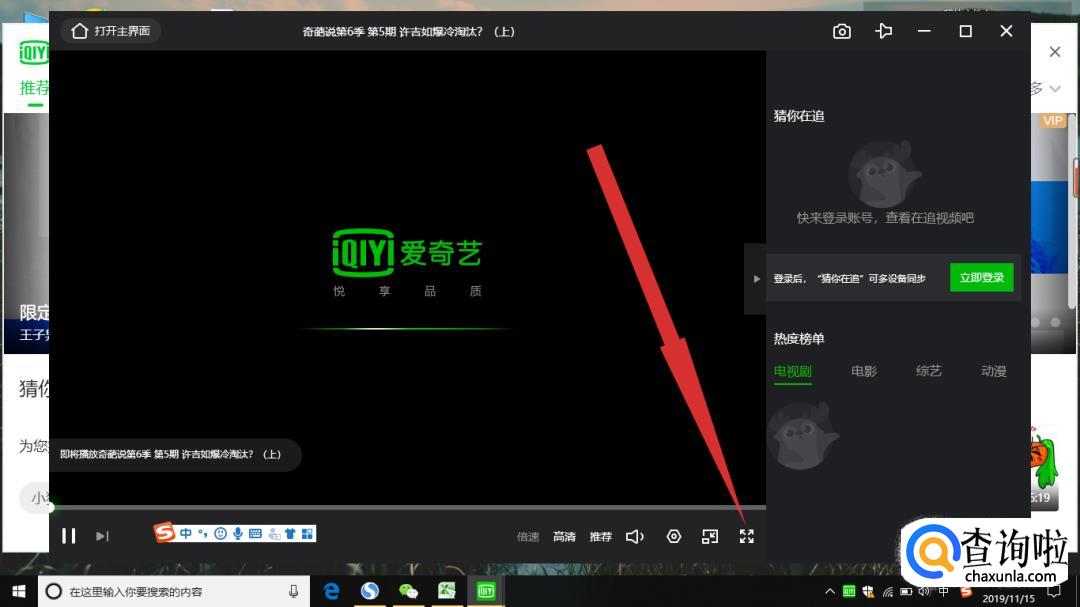The height and width of the screenshot is (607, 1080).
Task: Click the 推荐 button in player bar
Action: pyautogui.click(x=600, y=537)
